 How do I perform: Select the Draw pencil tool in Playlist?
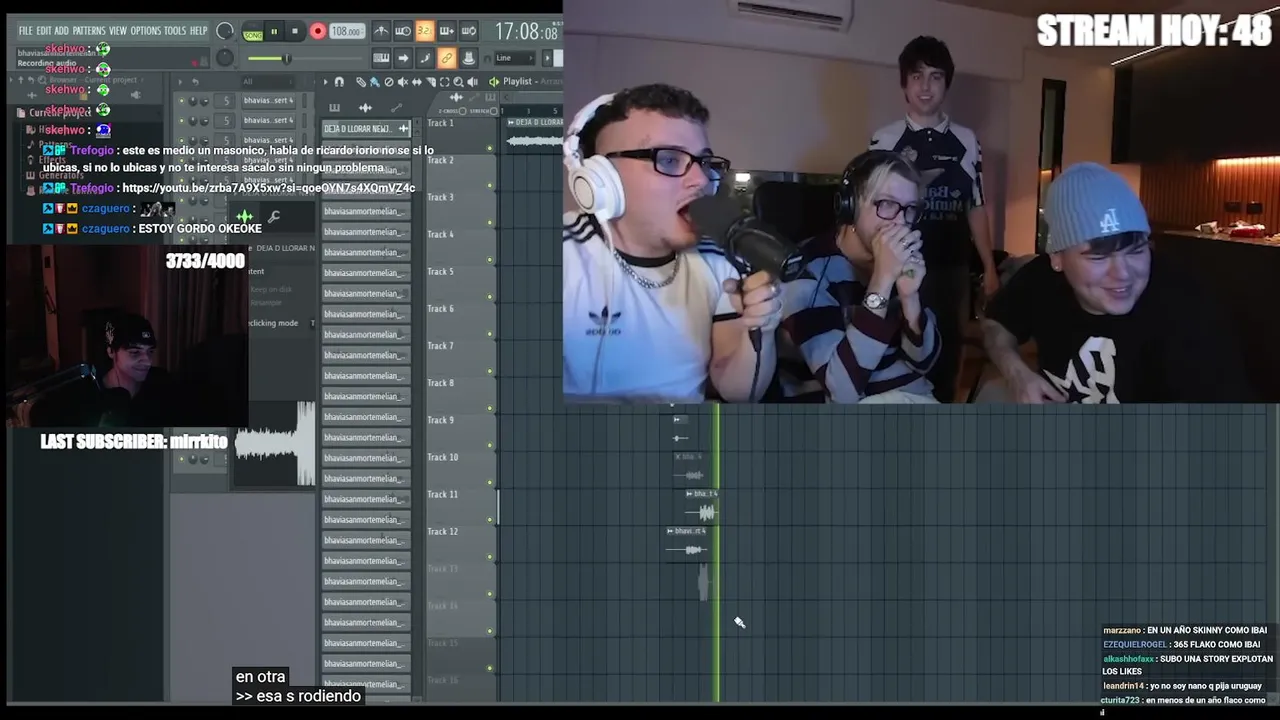360,81
